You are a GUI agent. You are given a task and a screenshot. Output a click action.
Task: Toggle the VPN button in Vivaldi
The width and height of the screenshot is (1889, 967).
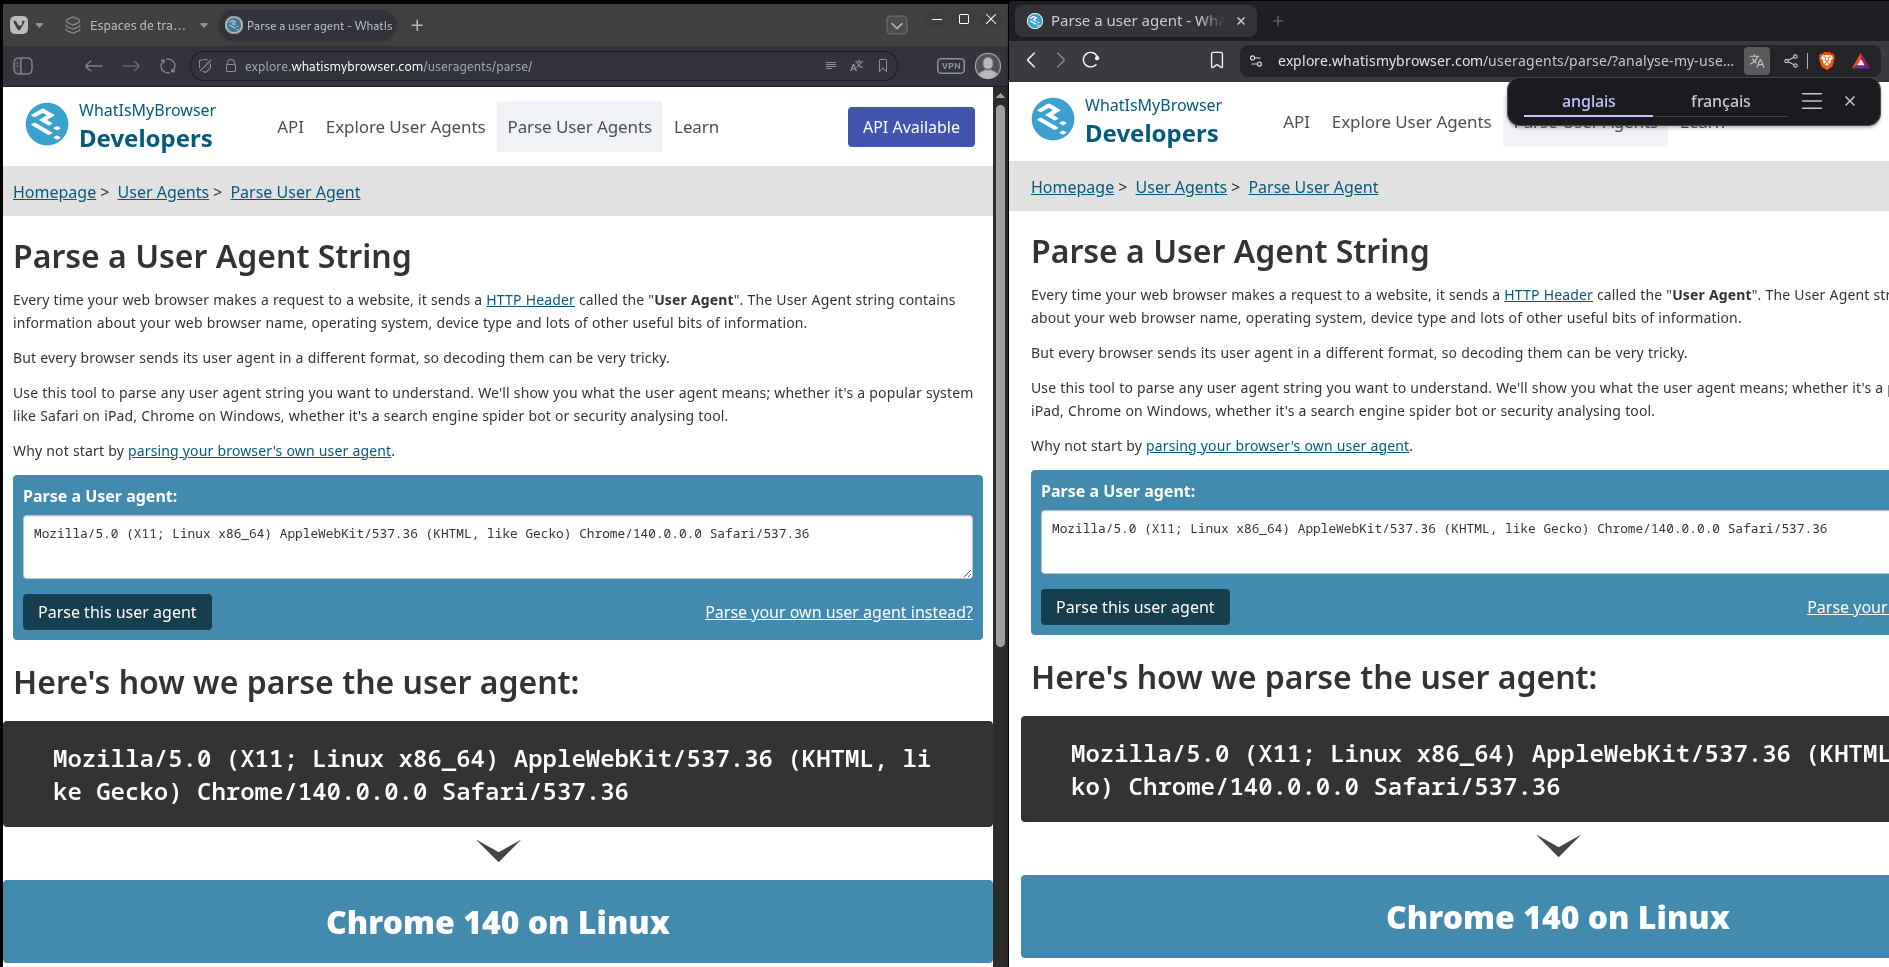[x=950, y=66]
